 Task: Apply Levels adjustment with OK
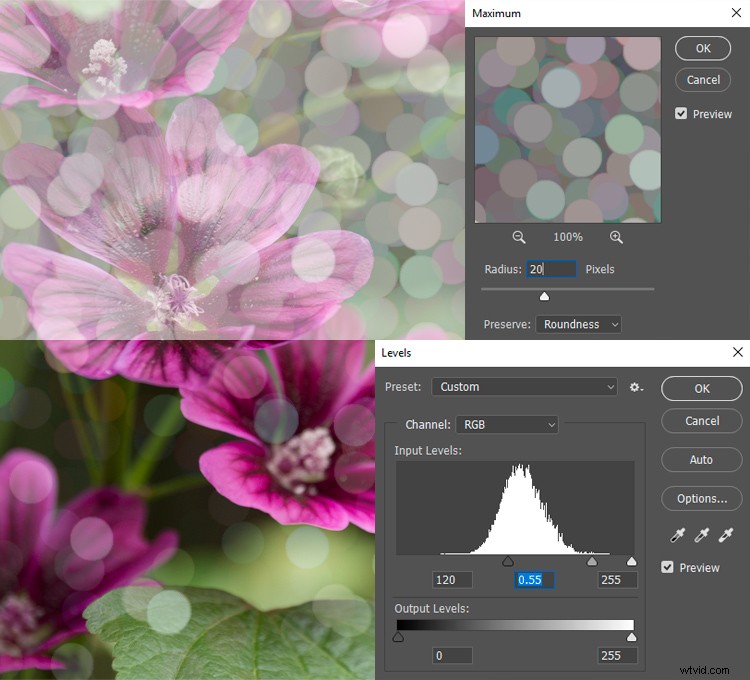click(x=702, y=388)
